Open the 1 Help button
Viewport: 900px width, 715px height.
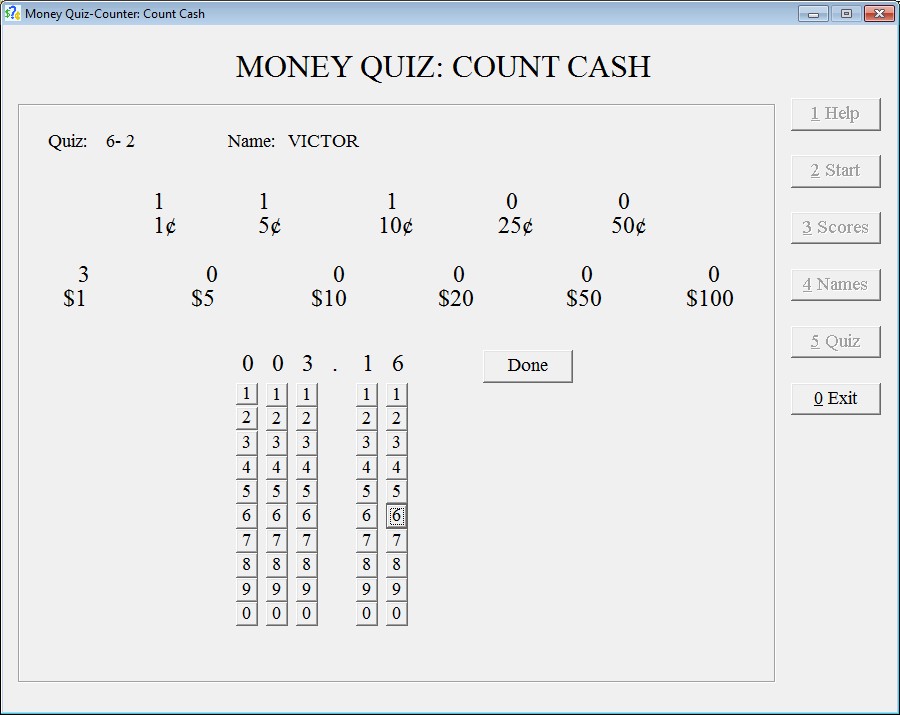pos(835,114)
